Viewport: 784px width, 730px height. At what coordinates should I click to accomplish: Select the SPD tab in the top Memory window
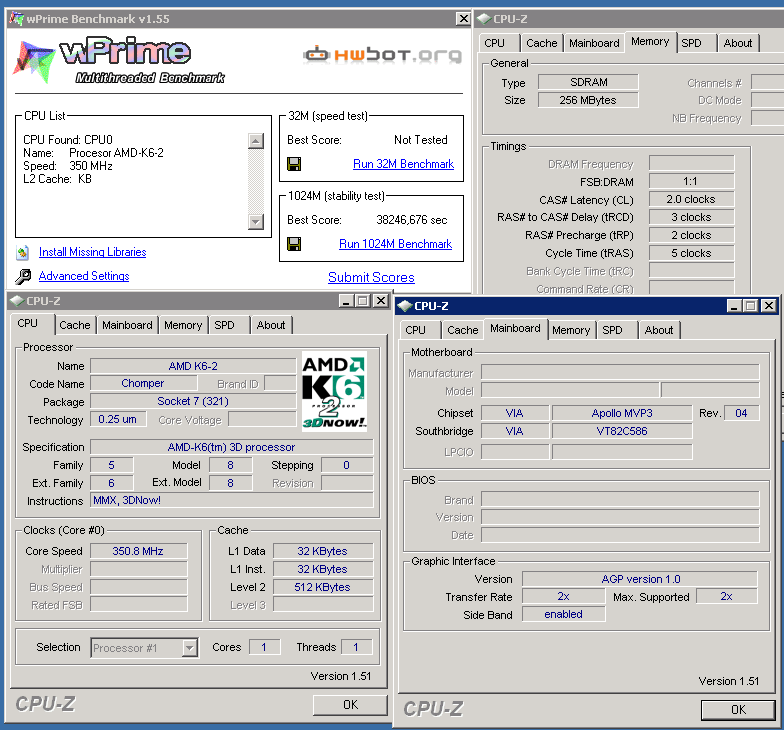tap(697, 43)
